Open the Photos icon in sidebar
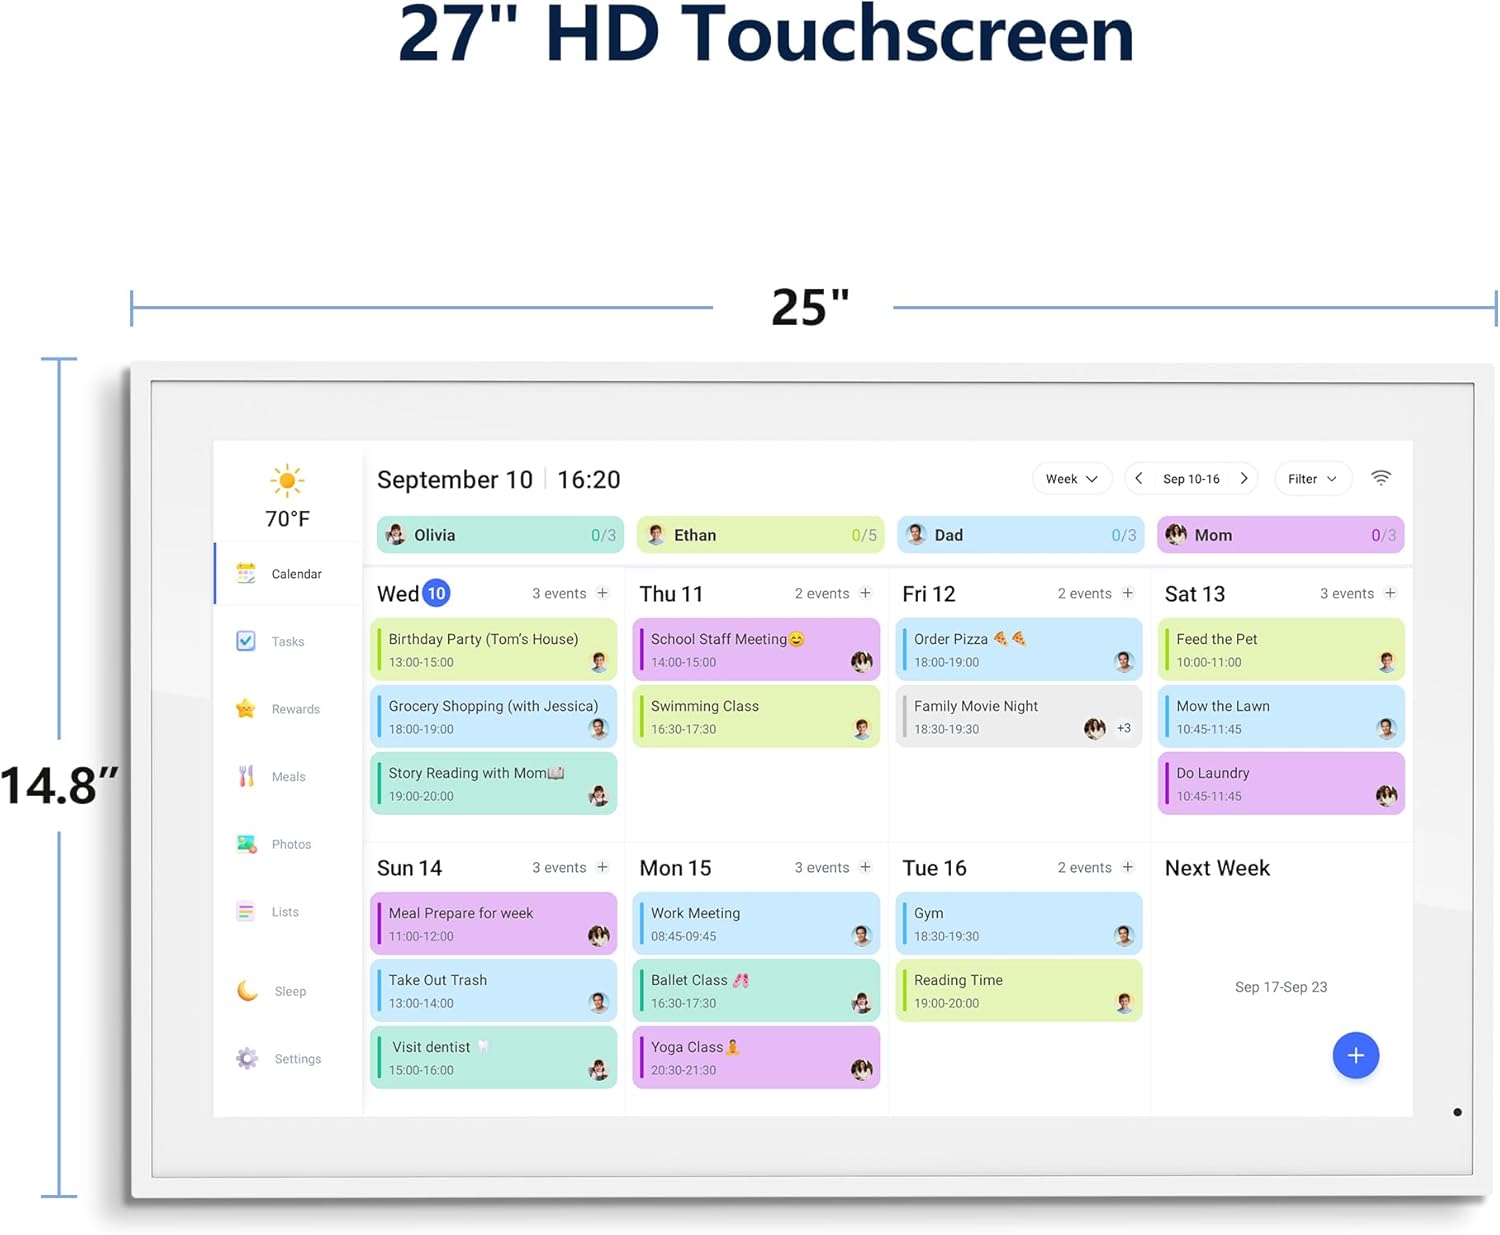The height and width of the screenshot is (1235, 1500). (246, 844)
